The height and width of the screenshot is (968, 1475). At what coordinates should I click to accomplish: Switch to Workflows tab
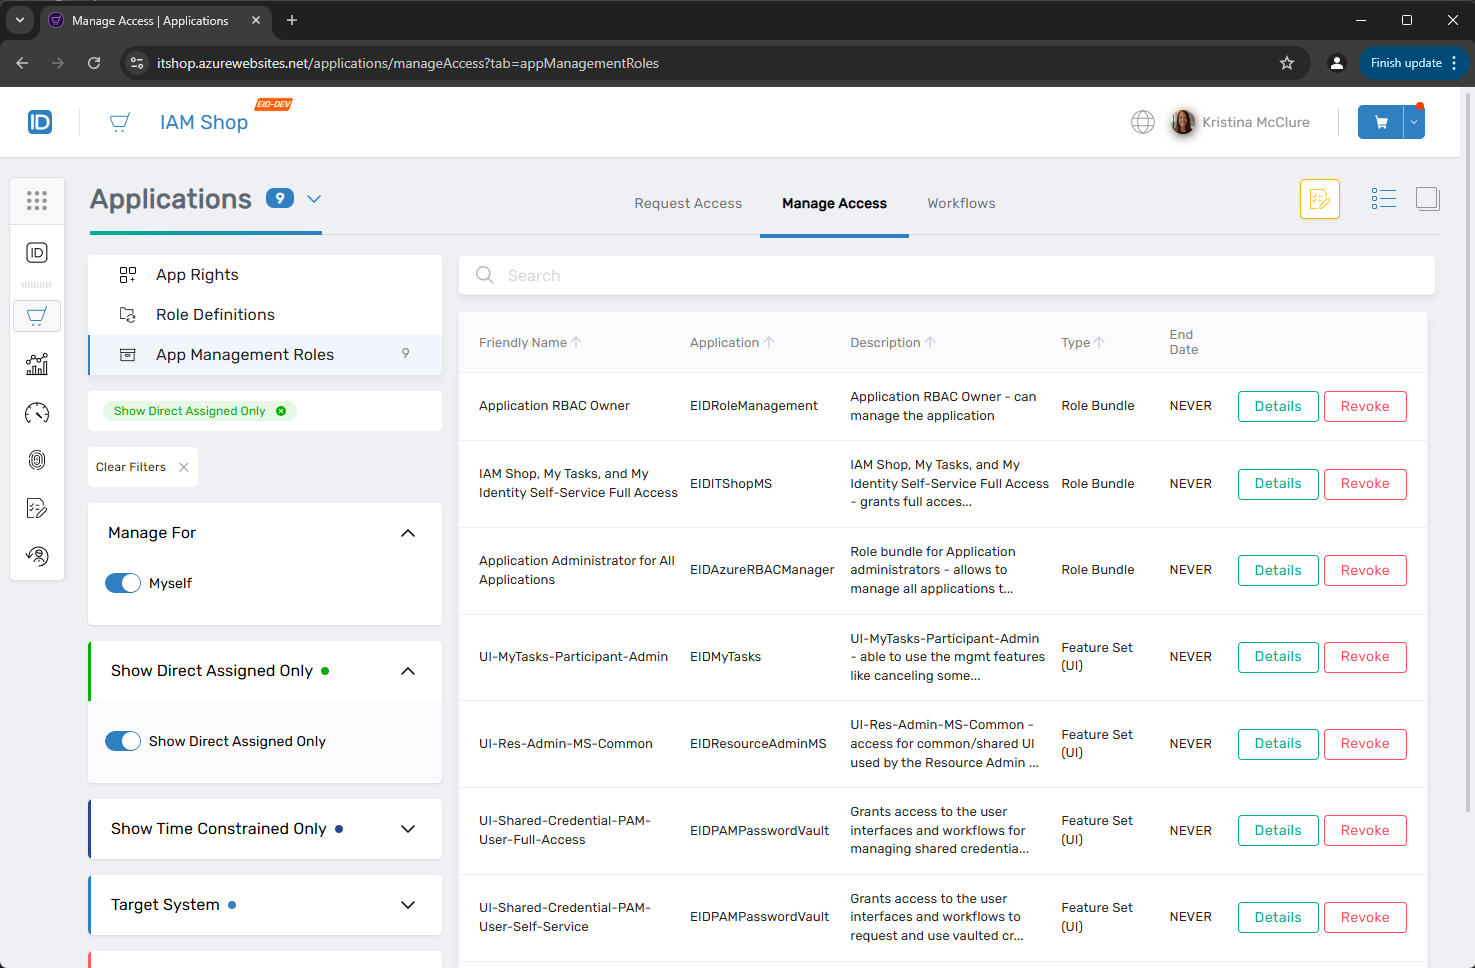[x=961, y=203]
